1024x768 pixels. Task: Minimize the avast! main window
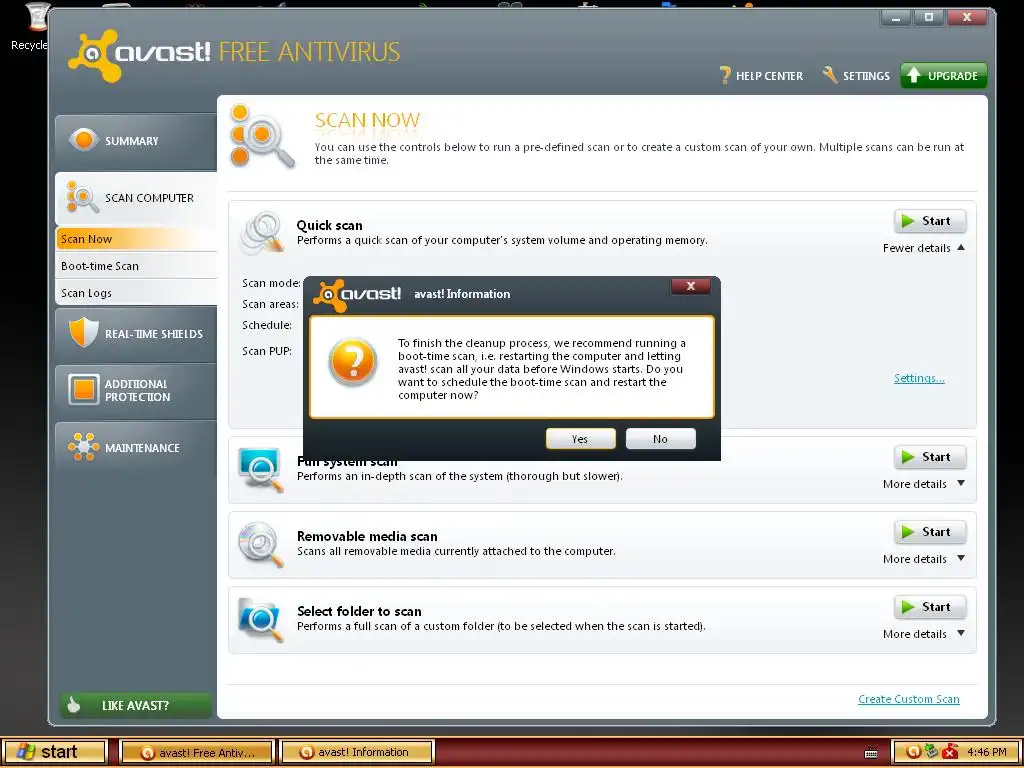[895, 18]
